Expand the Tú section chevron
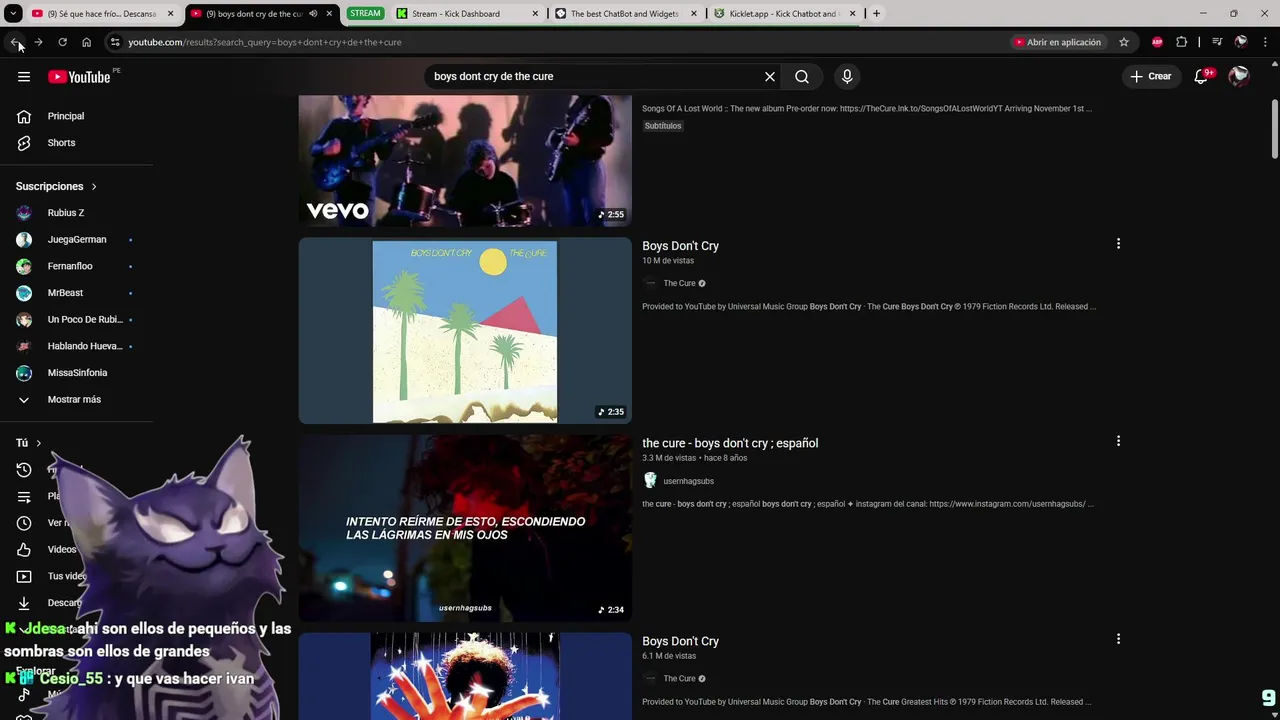Image resolution: width=1280 pixels, height=720 pixels. click(x=38, y=443)
